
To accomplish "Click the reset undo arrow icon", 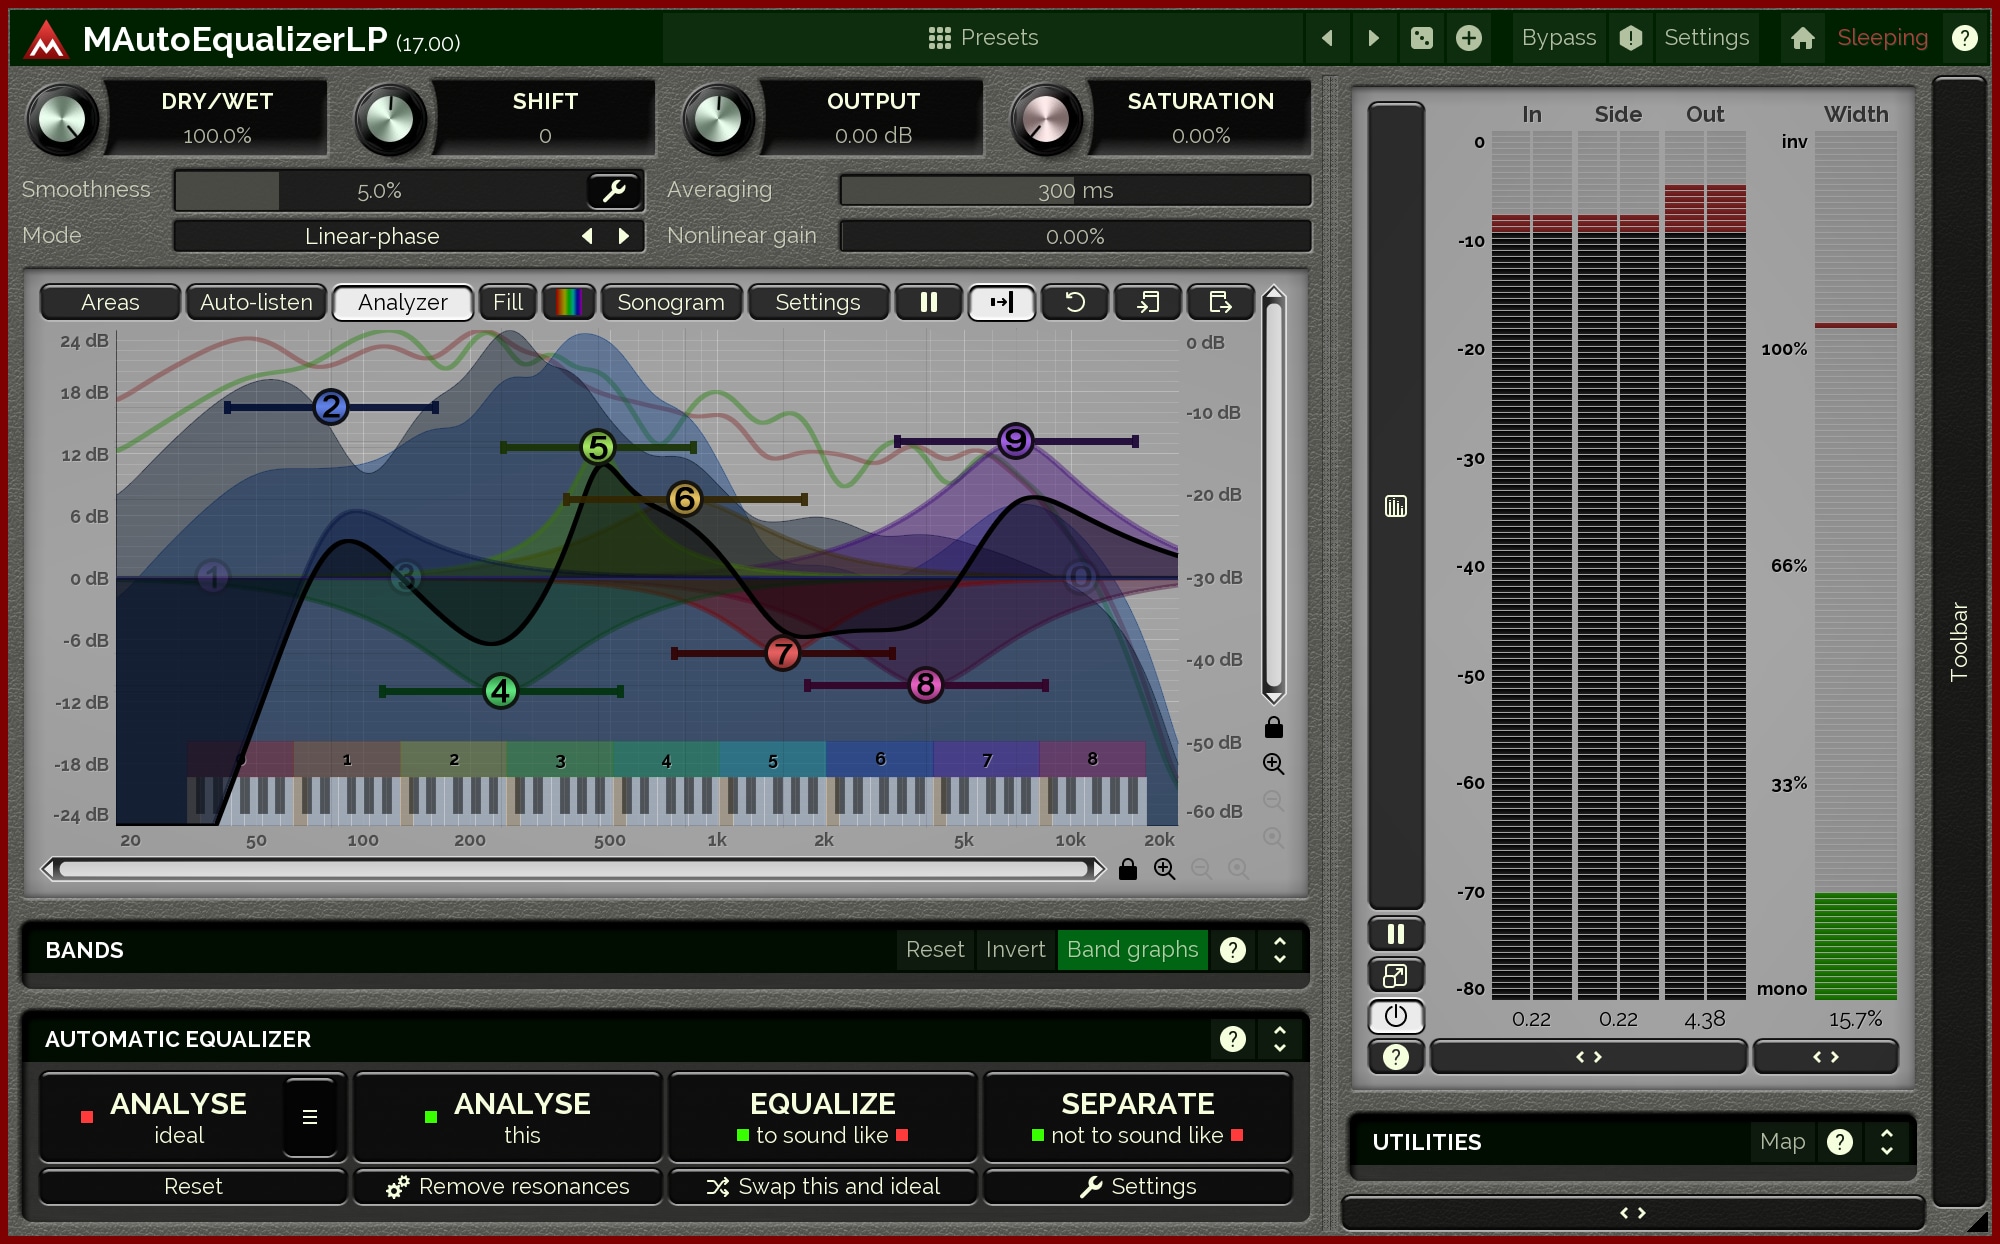I will pos(1074,302).
